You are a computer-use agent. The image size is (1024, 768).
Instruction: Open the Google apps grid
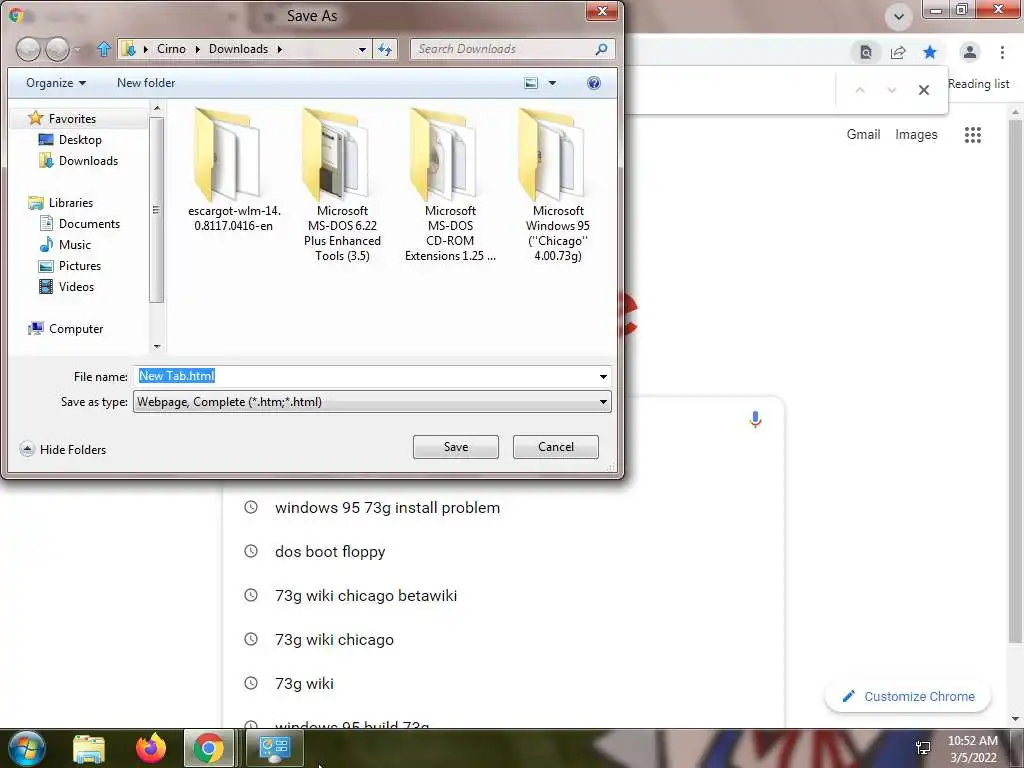(972, 135)
